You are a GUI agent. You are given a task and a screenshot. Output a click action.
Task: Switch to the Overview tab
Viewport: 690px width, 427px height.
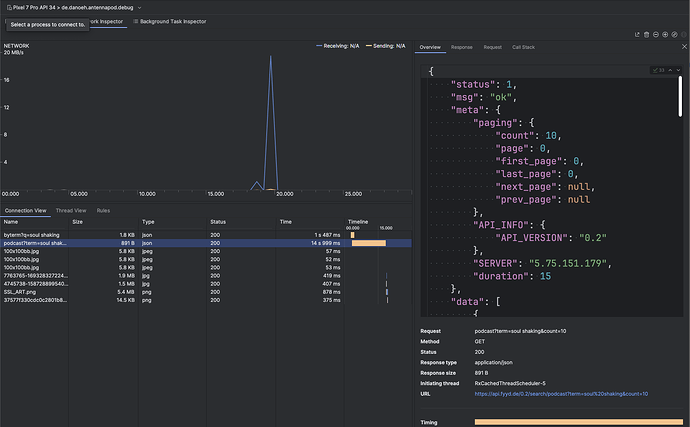tap(430, 47)
